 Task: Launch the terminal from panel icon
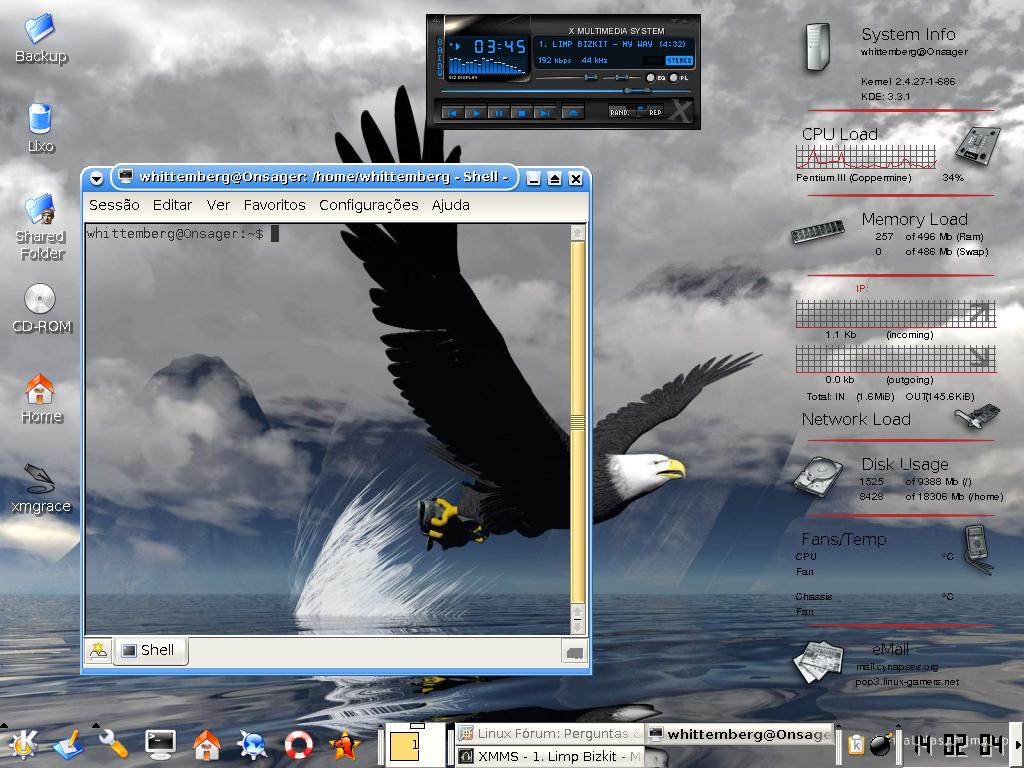coord(160,744)
